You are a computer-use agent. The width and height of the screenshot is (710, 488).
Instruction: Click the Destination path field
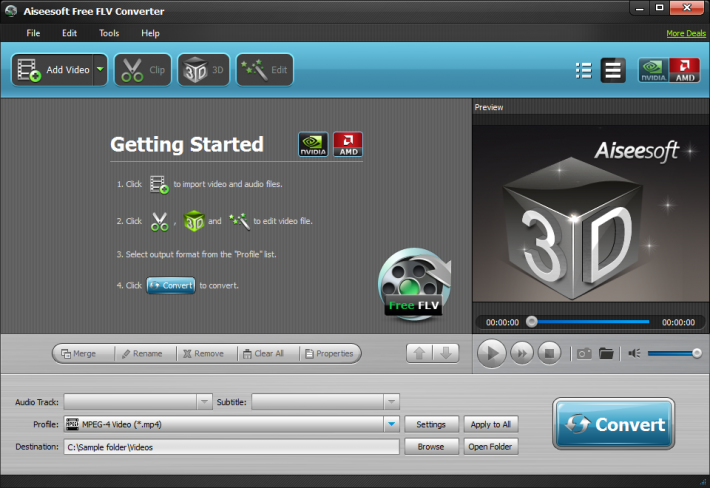pos(231,447)
